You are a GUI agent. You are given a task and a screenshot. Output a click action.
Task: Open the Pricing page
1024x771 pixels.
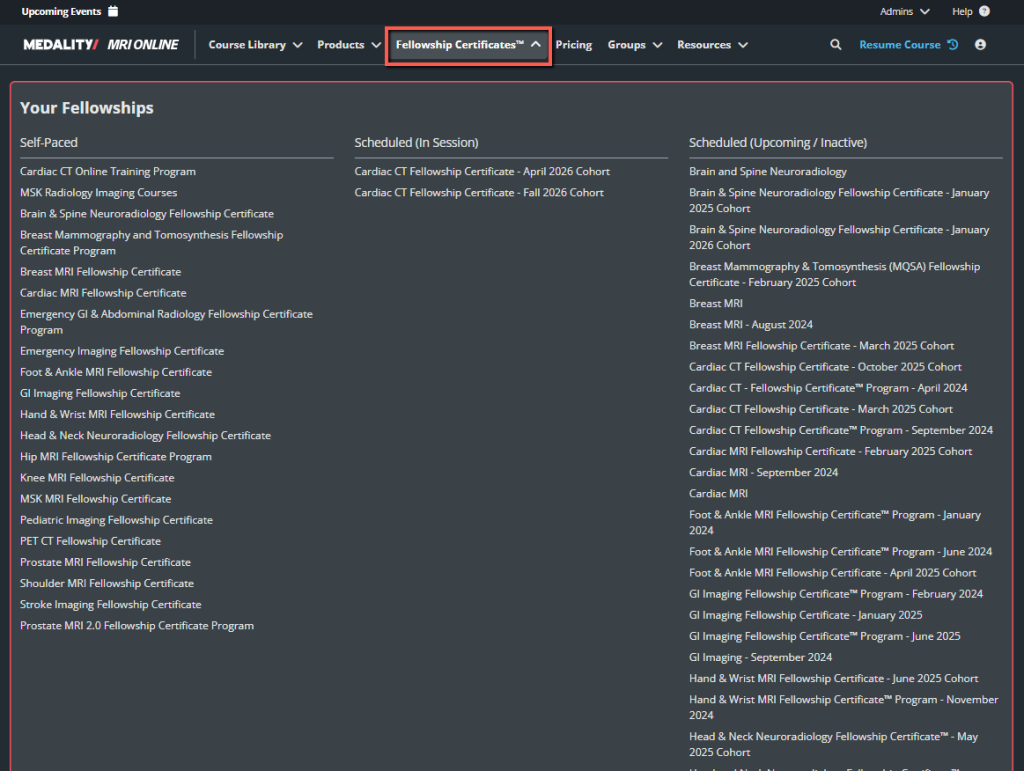point(573,44)
